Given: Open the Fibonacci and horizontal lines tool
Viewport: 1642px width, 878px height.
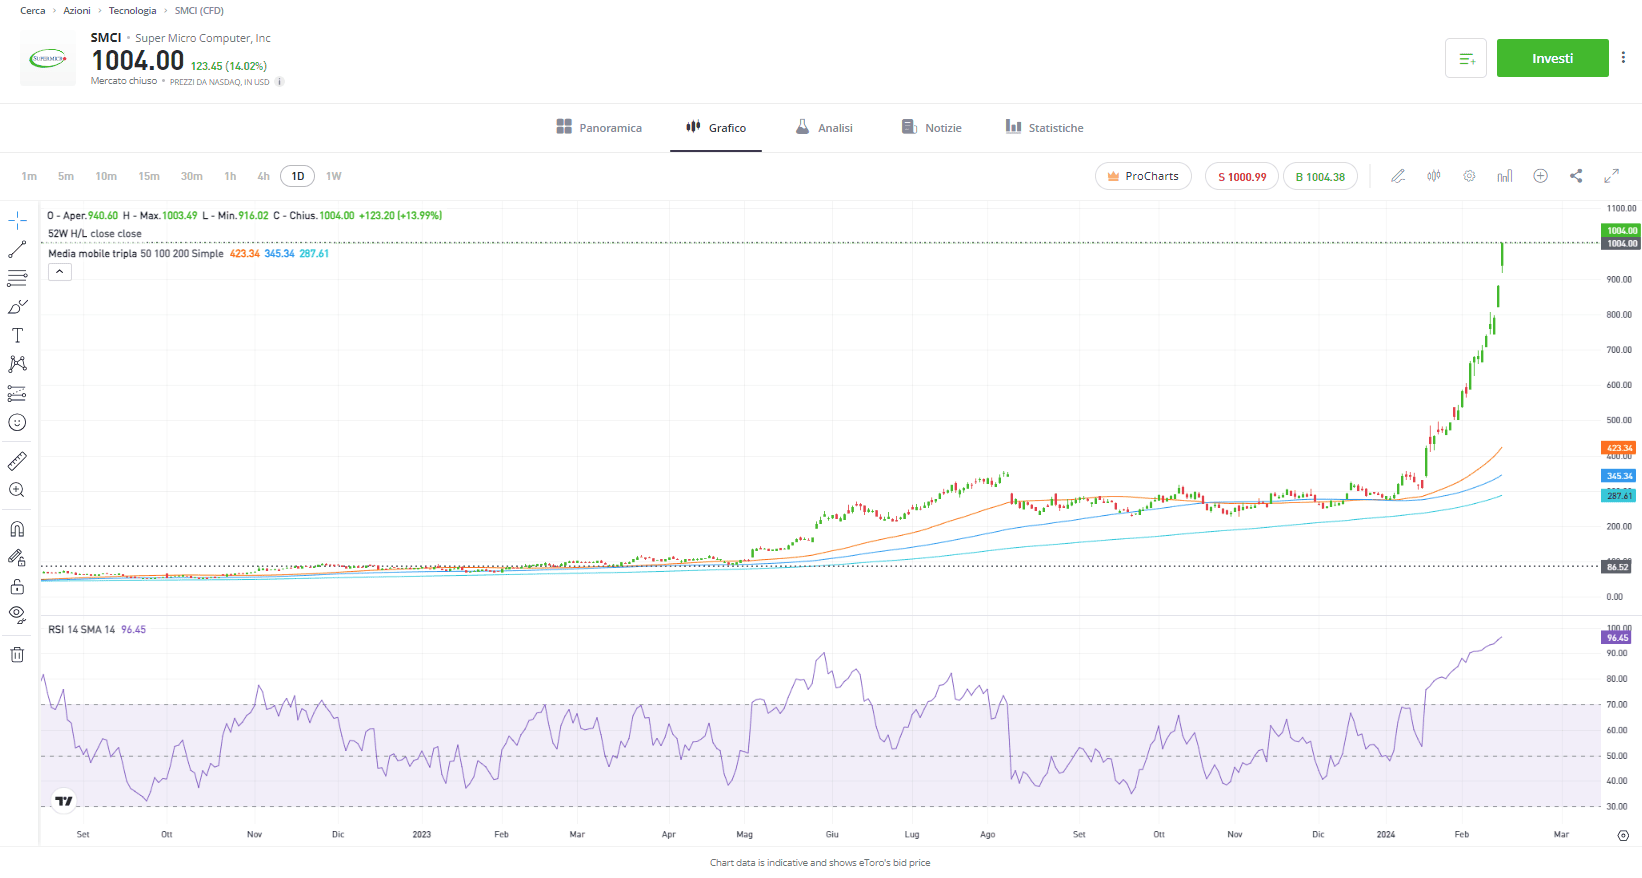Looking at the screenshot, I should (x=17, y=278).
